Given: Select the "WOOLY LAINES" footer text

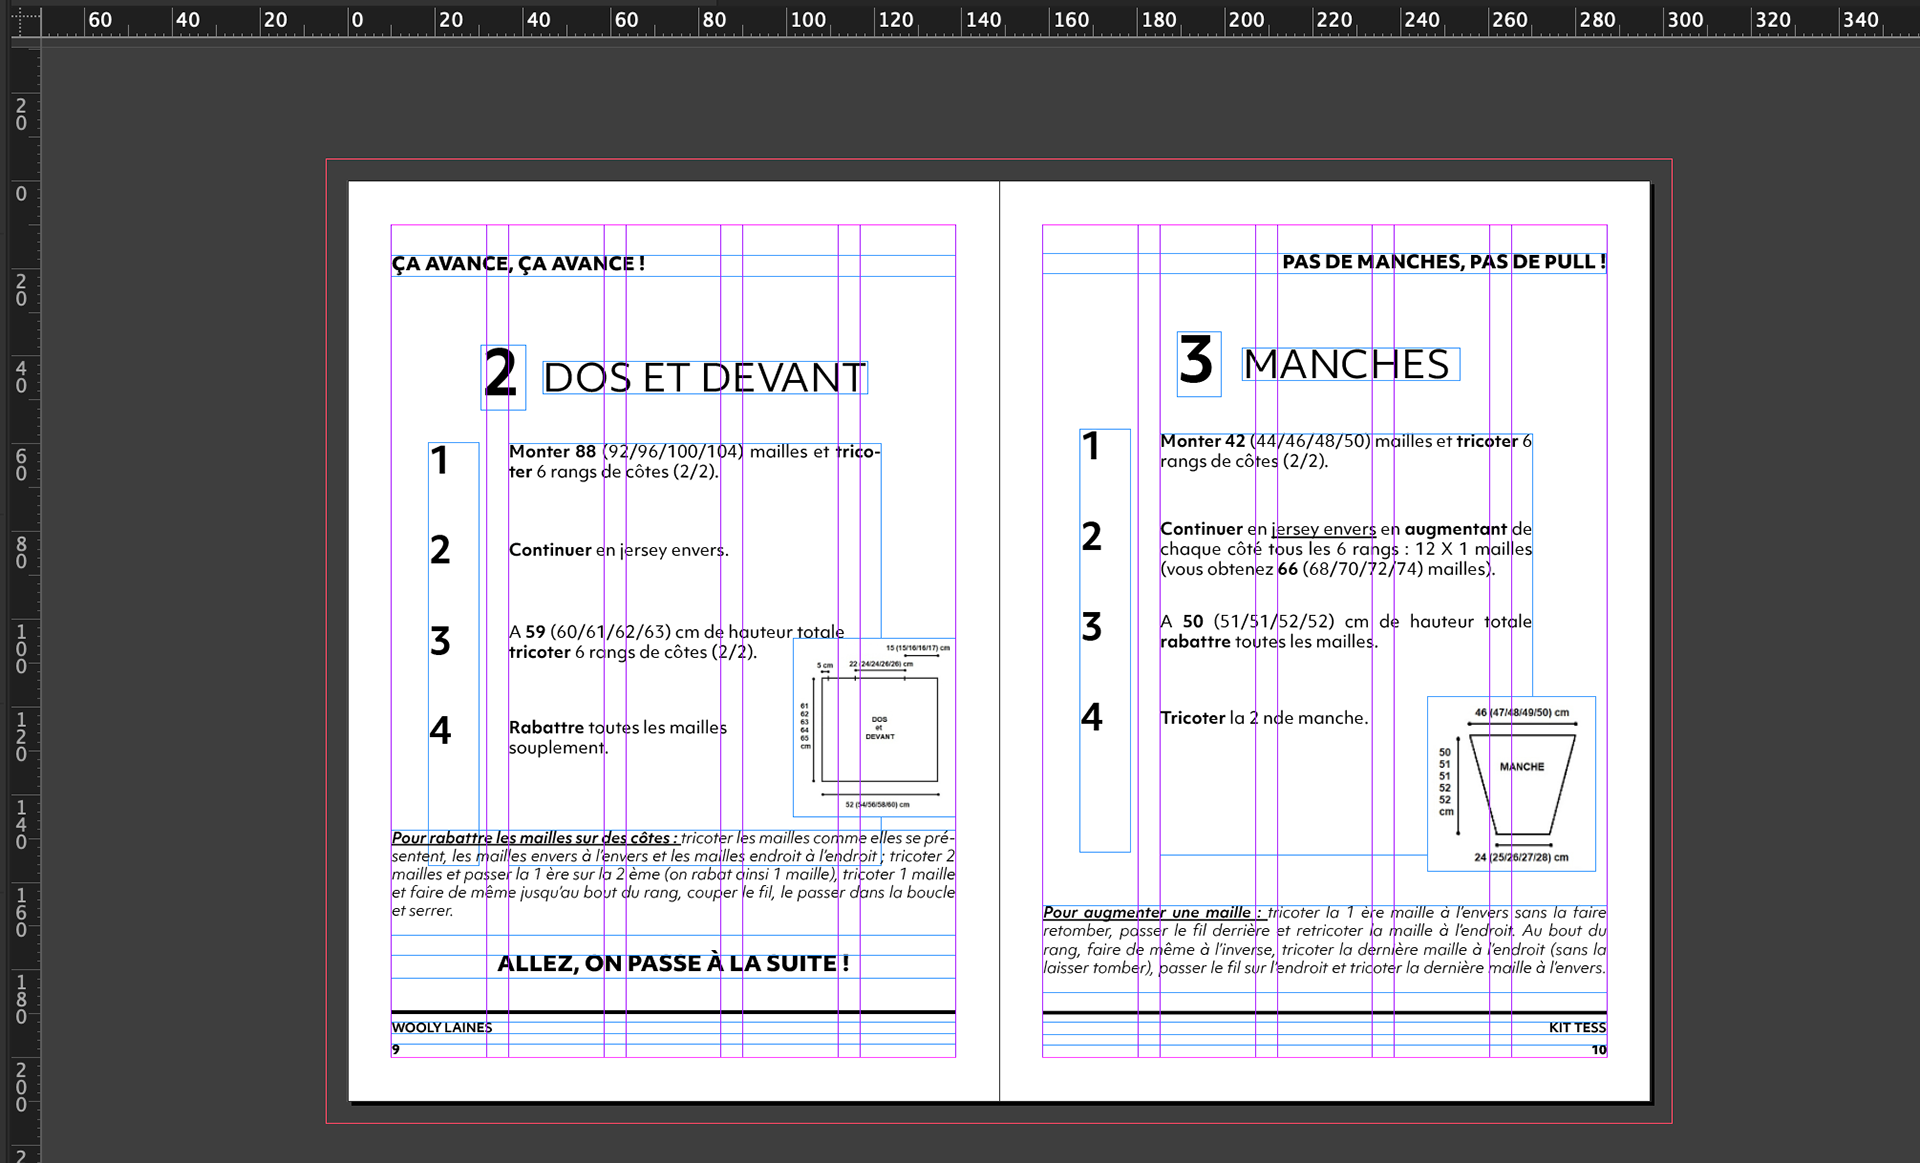Looking at the screenshot, I should (x=442, y=1027).
